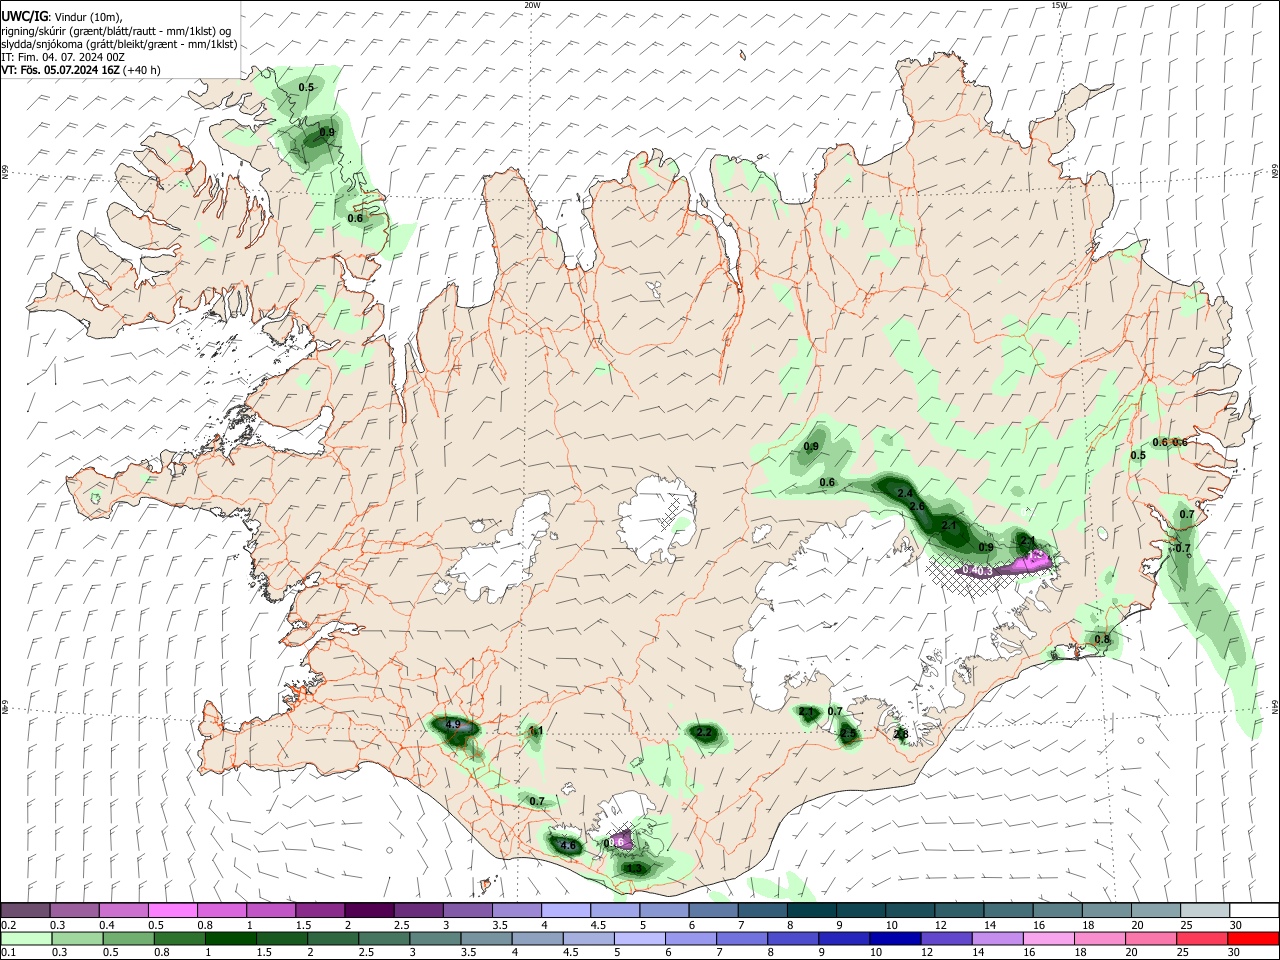1280x960 pixels.
Task: Click the palest green swatch starting the rain scale
Action: [26, 939]
